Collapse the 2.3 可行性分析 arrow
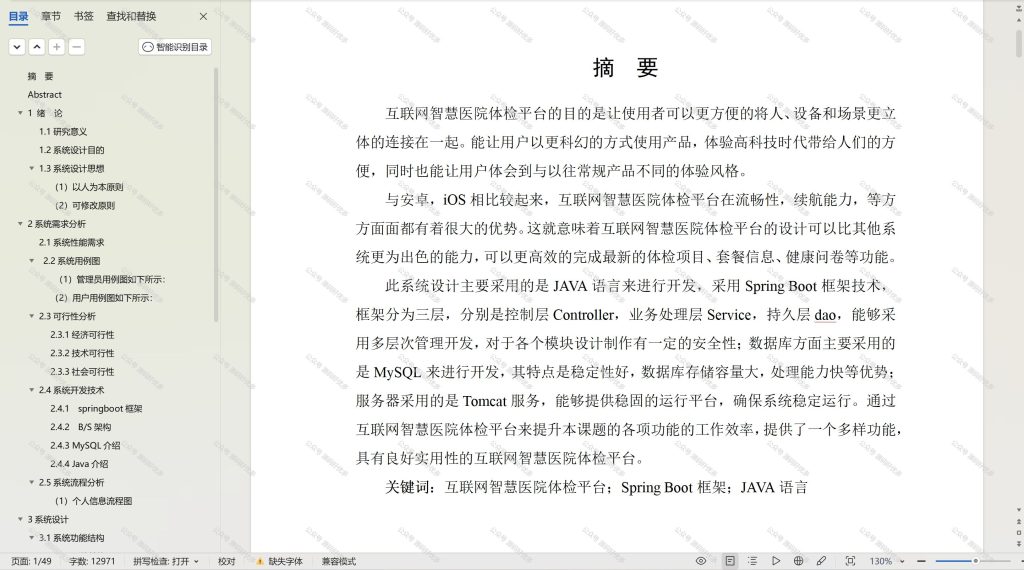Viewport: 1024px width, 570px height. (31, 316)
